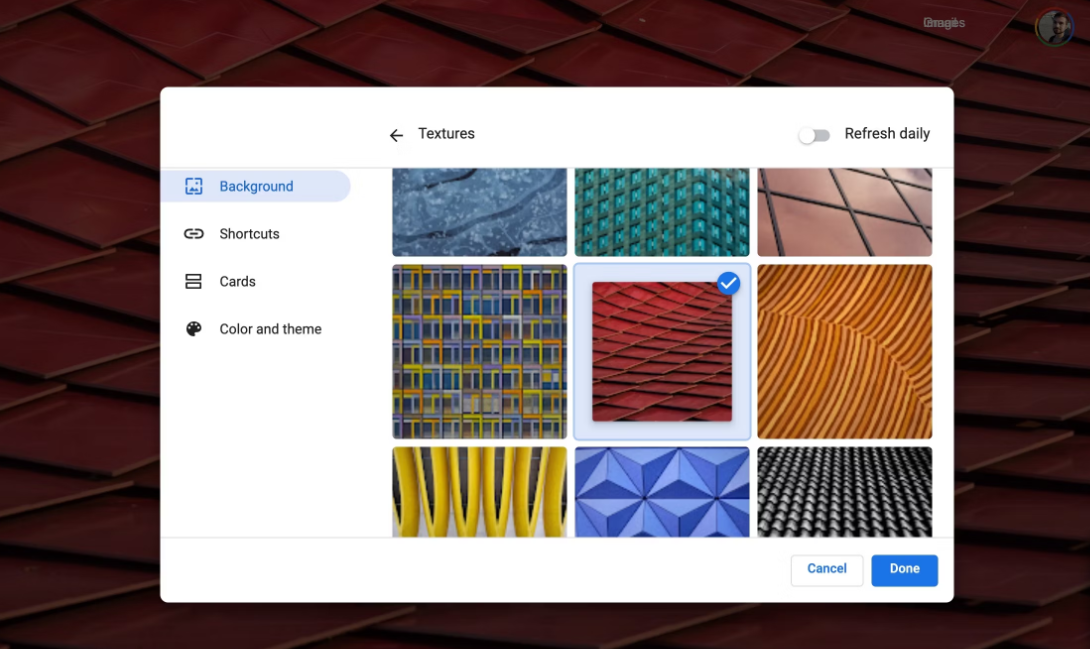1090x649 pixels.
Task: Click the blue checkmark on the red tiles
Action: tap(729, 284)
